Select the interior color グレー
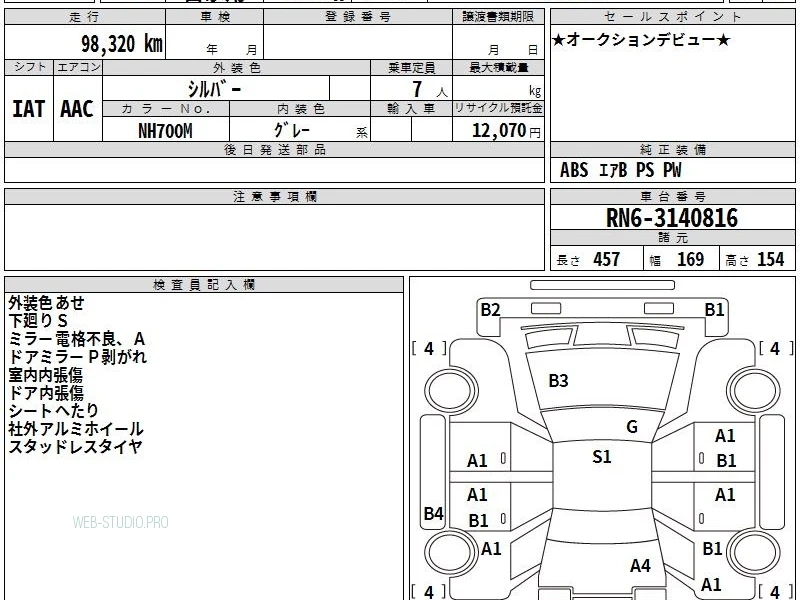Image resolution: width=800 pixels, height=600 pixels. (292, 130)
